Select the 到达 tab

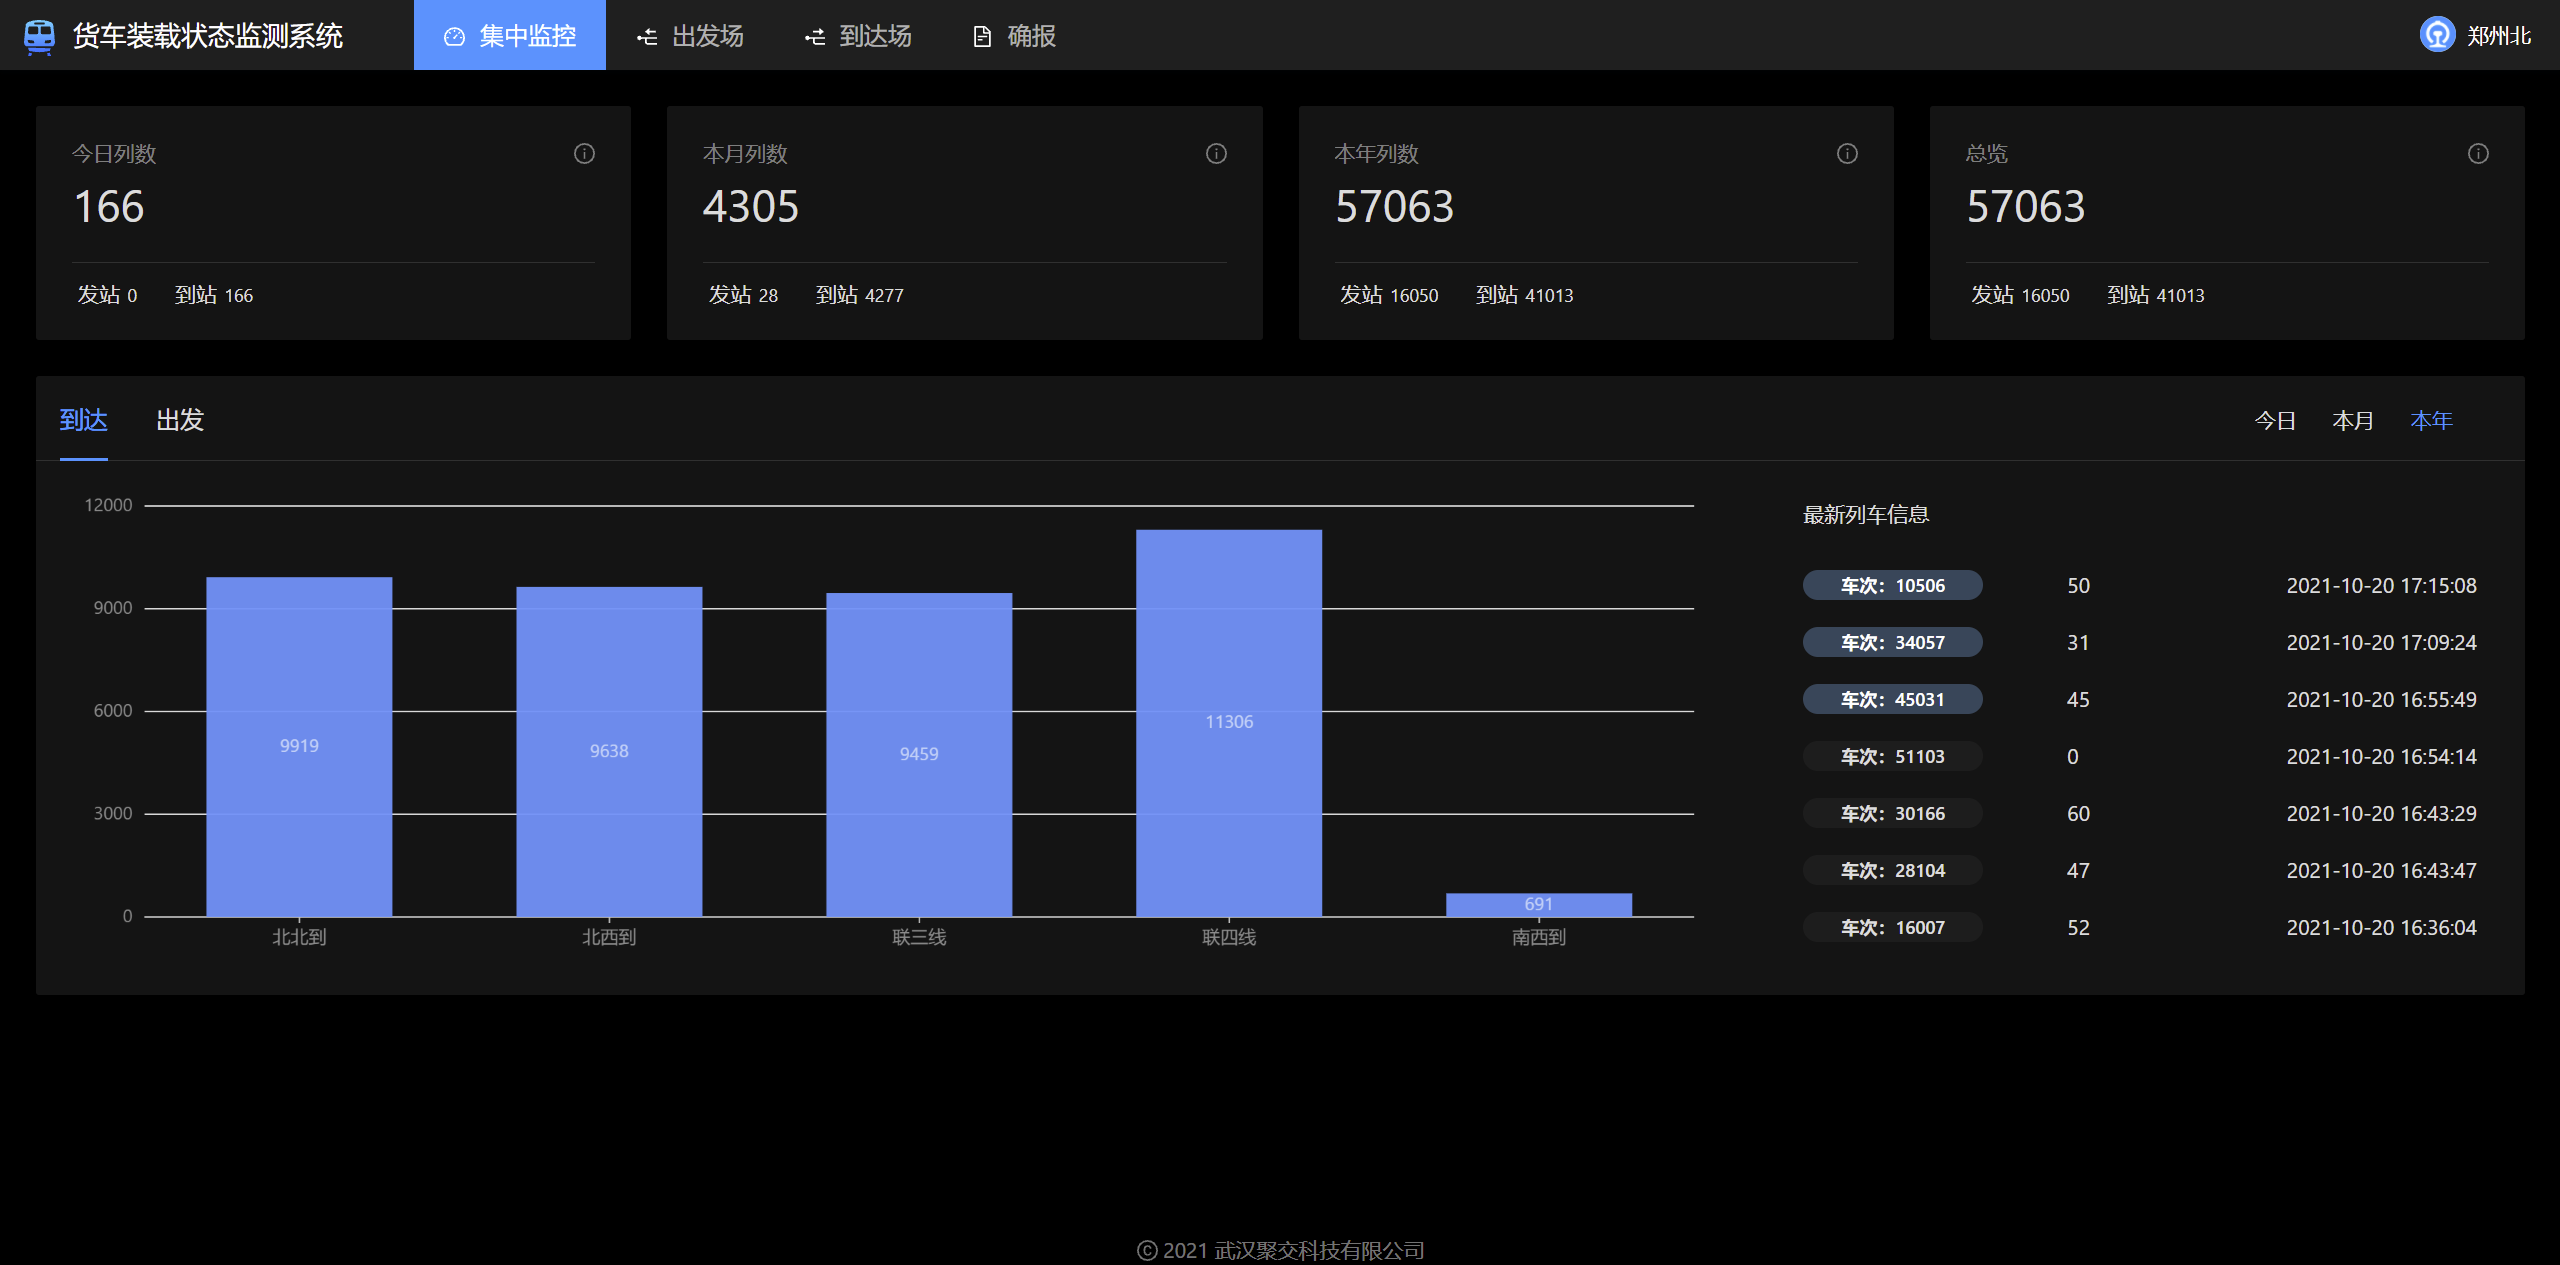83,420
